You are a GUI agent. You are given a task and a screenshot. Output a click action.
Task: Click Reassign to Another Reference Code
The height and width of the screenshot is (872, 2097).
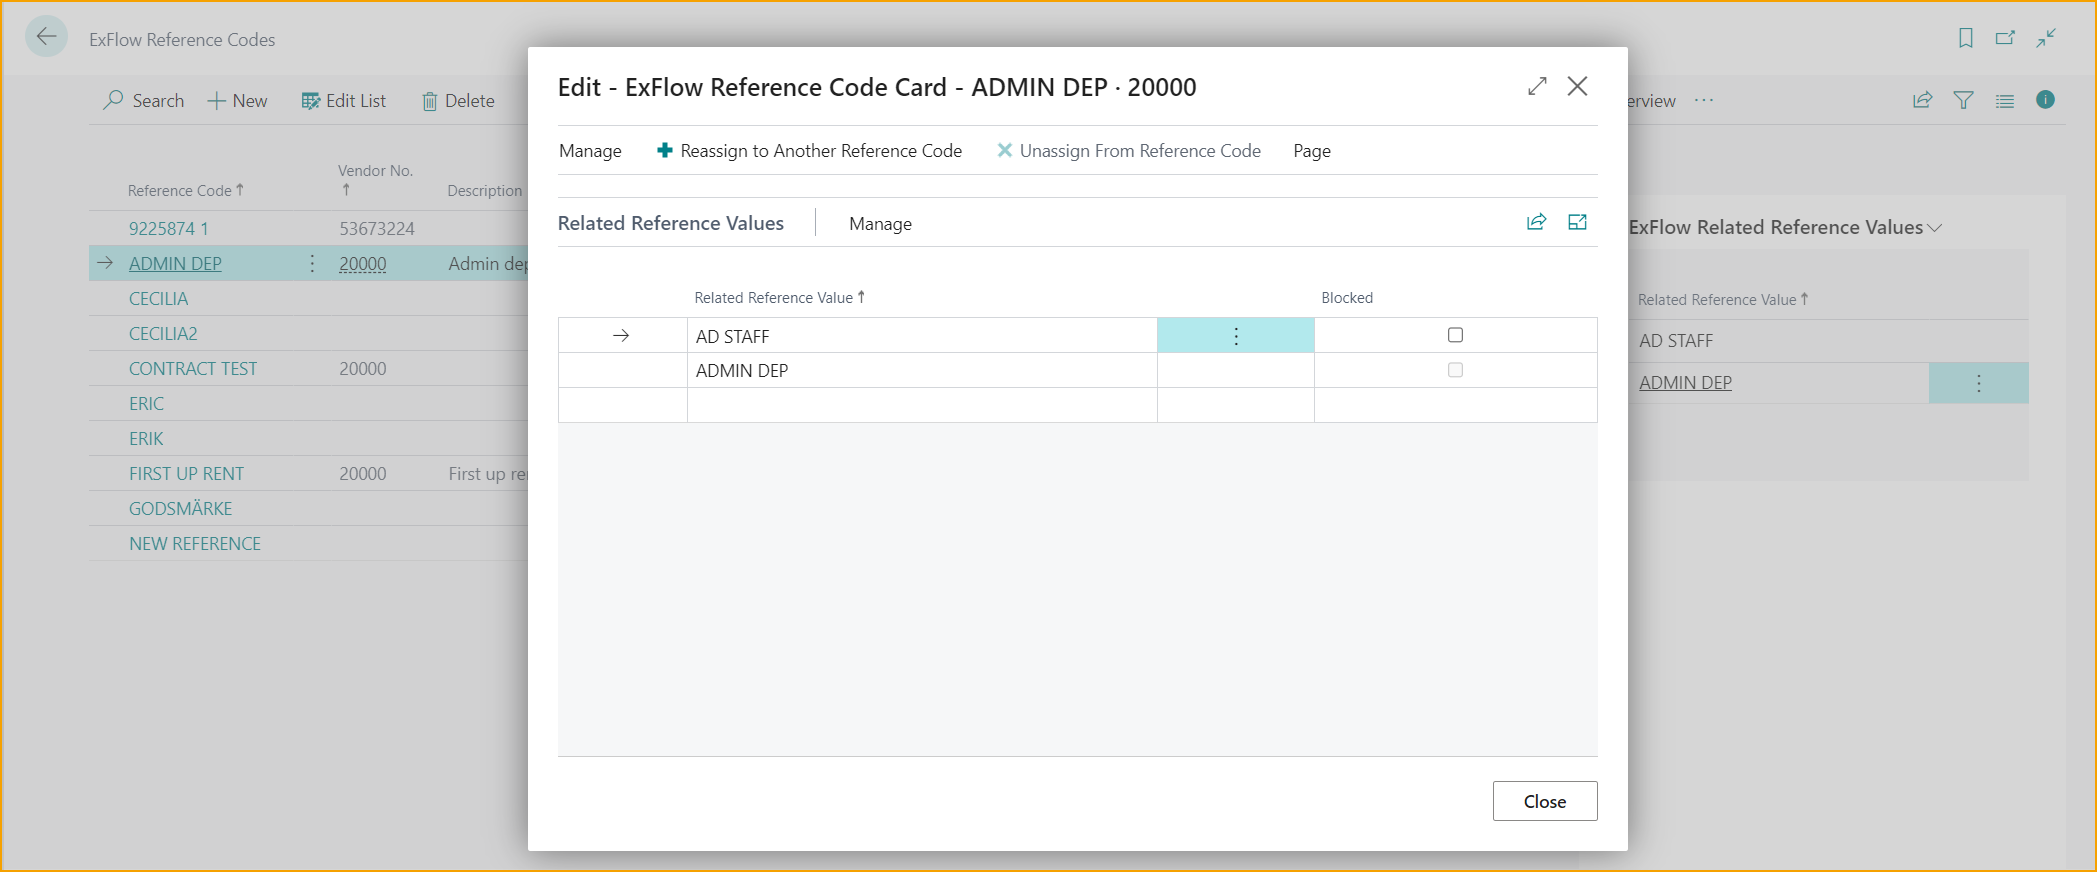pyautogui.click(x=809, y=151)
